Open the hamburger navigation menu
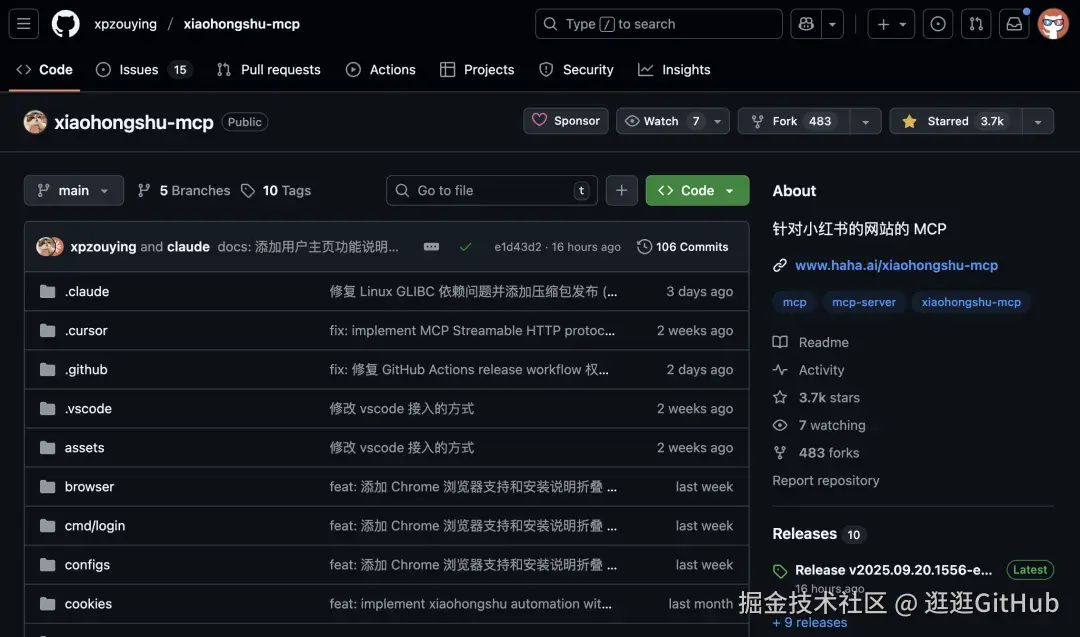Image resolution: width=1080 pixels, height=637 pixels. click(23, 23)
